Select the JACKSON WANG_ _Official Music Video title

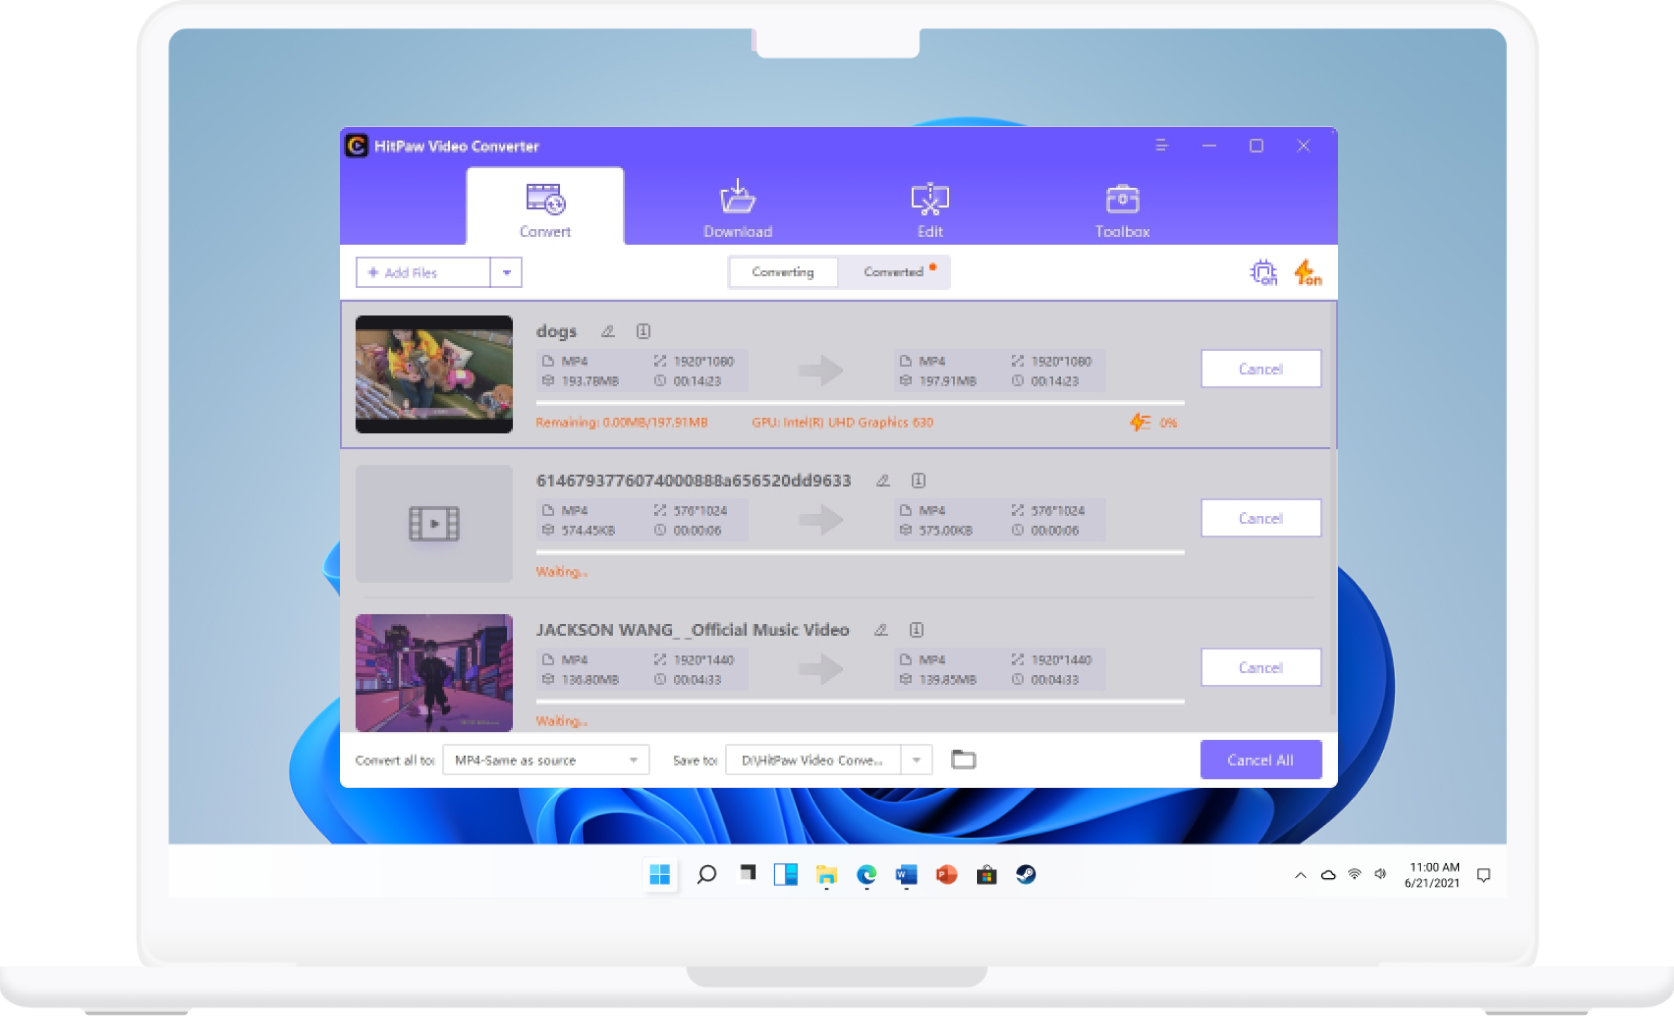pos(692,630)
